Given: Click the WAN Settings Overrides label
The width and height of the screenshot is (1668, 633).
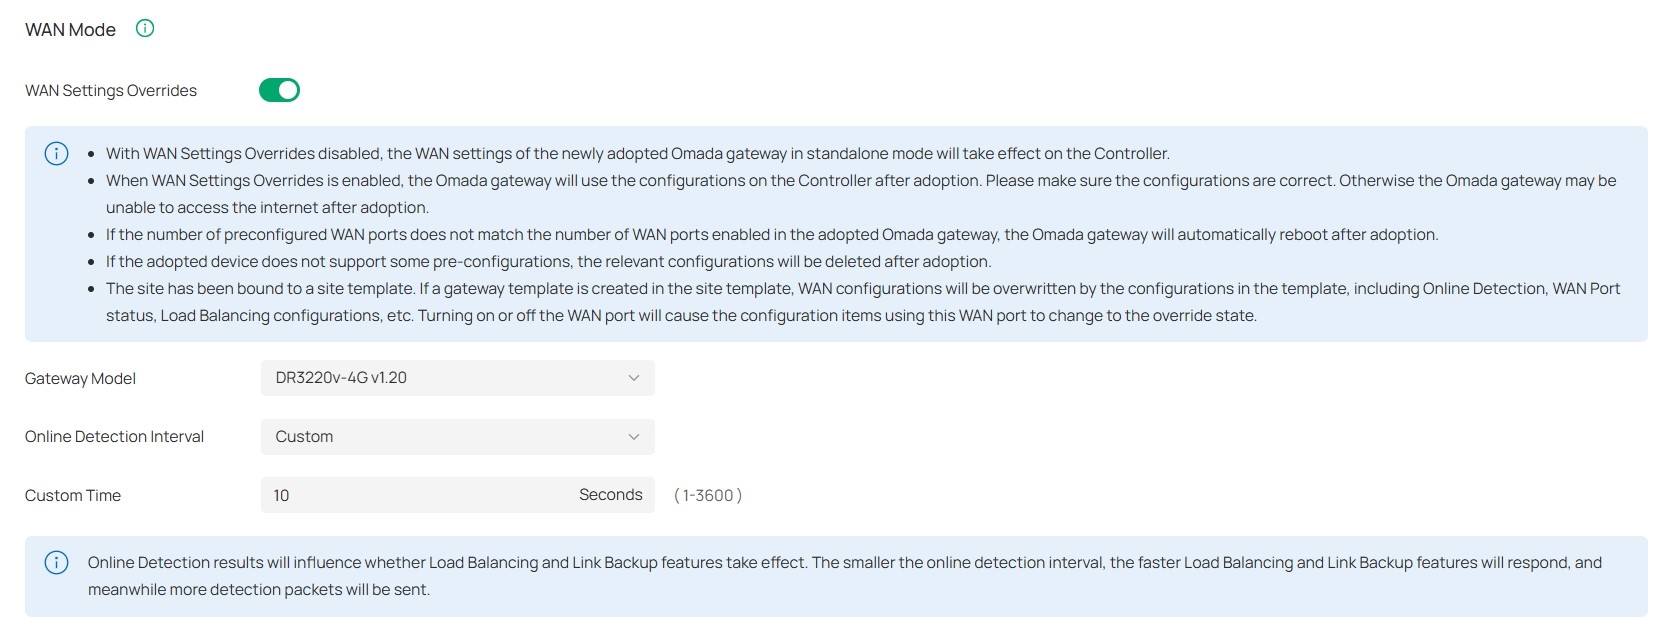Looking at the screenshot, I should coord(111,91).
